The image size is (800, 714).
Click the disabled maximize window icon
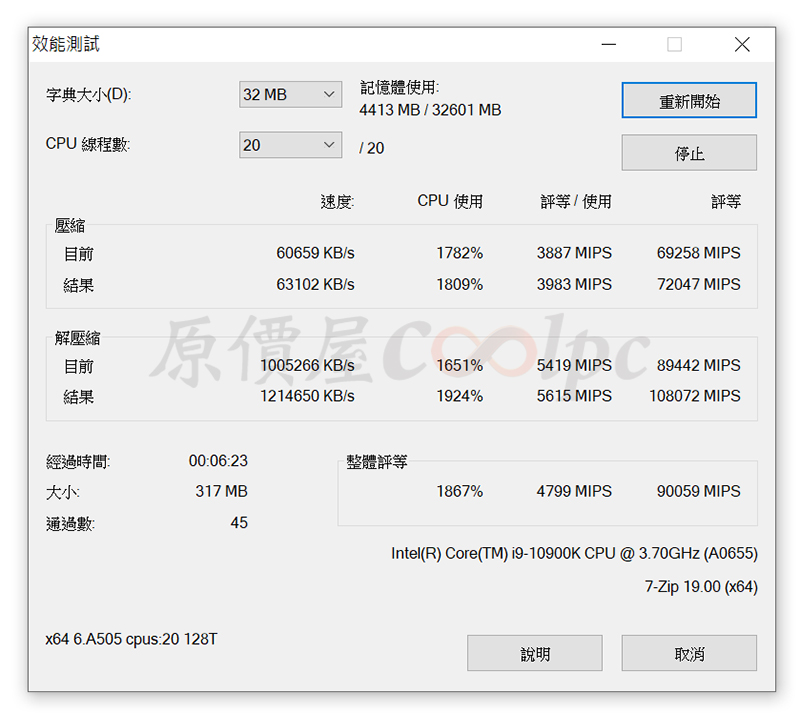(674, 44)
